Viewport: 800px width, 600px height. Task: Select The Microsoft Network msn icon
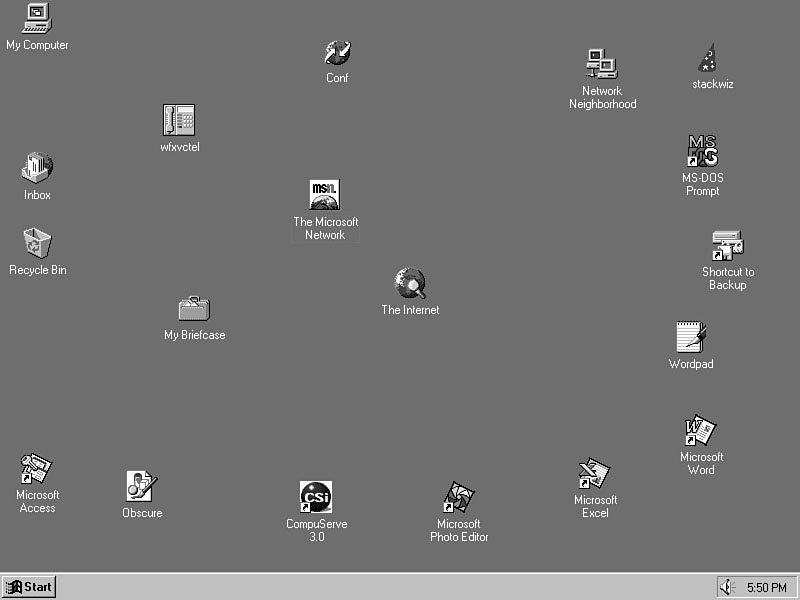[x=324, y=194]
